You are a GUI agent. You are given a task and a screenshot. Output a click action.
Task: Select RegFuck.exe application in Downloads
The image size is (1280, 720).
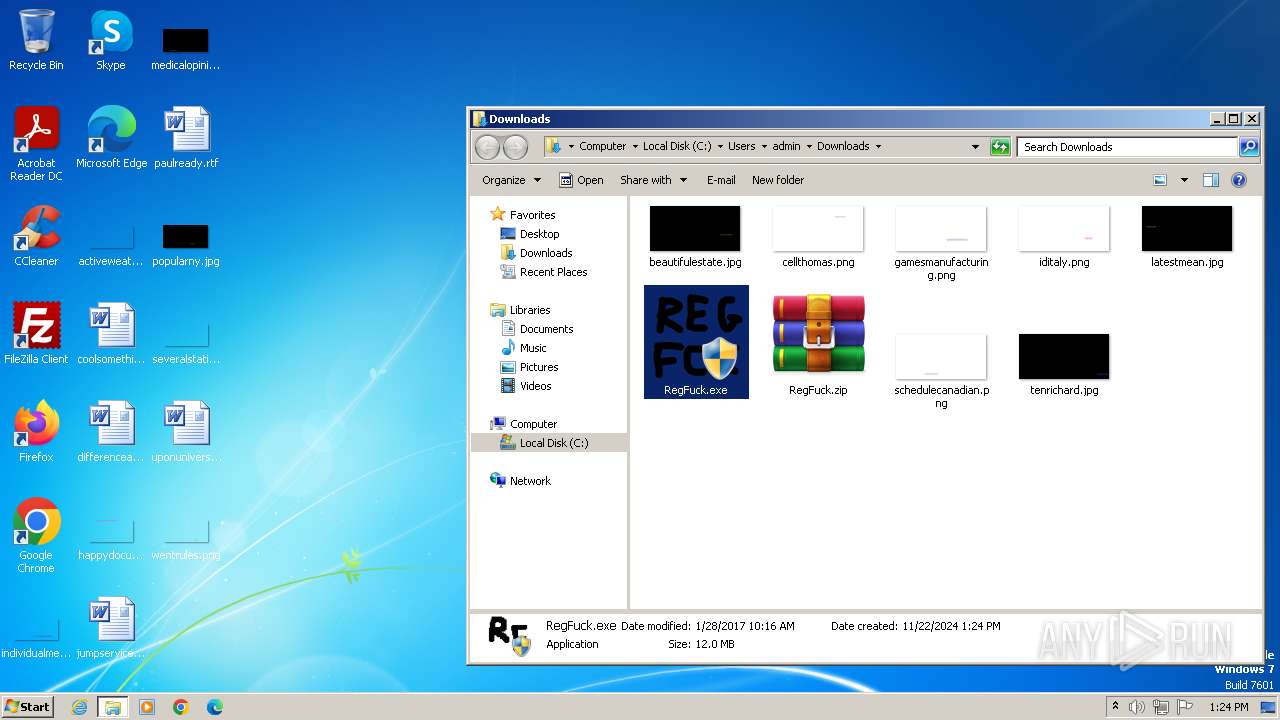pos(696,342)
